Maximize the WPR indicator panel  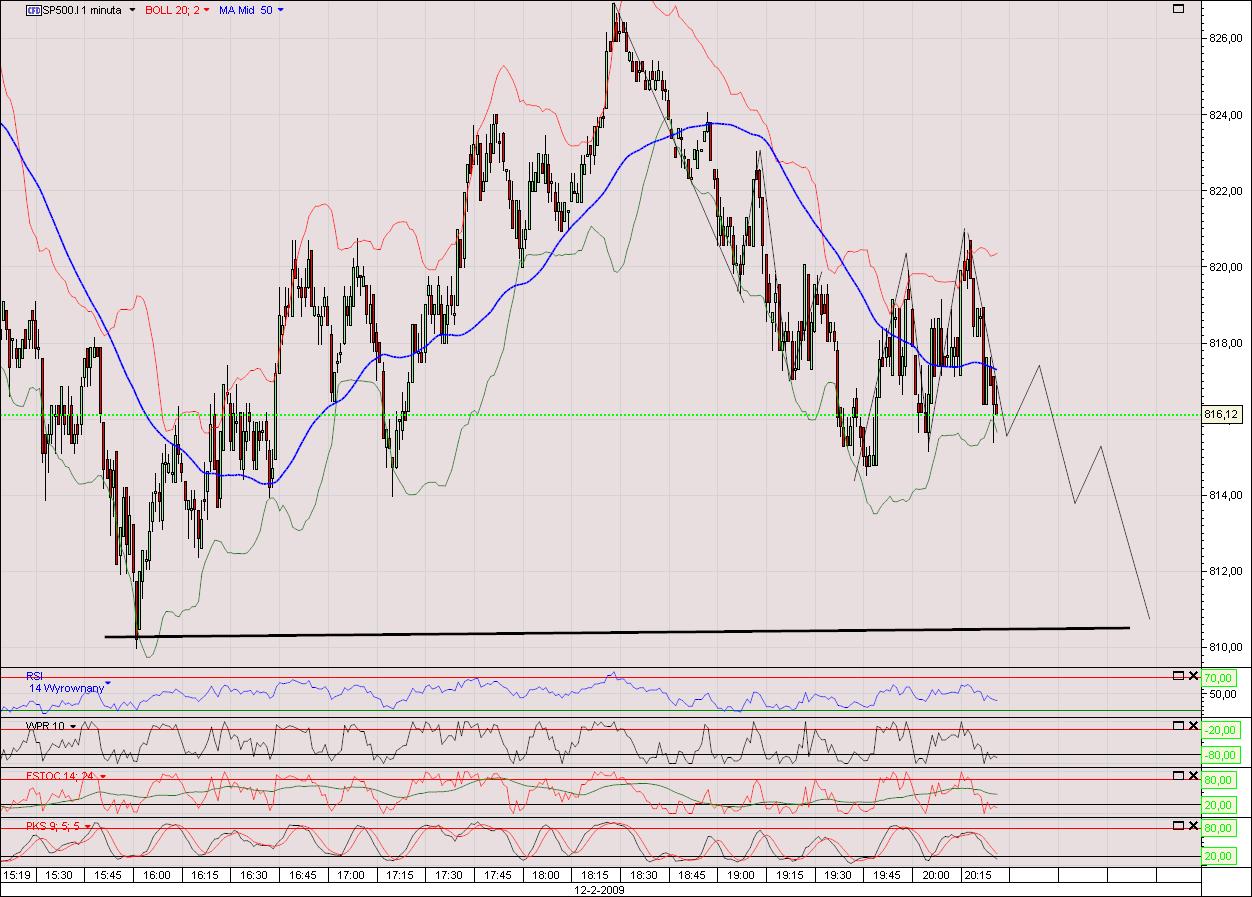[1177, 724]
